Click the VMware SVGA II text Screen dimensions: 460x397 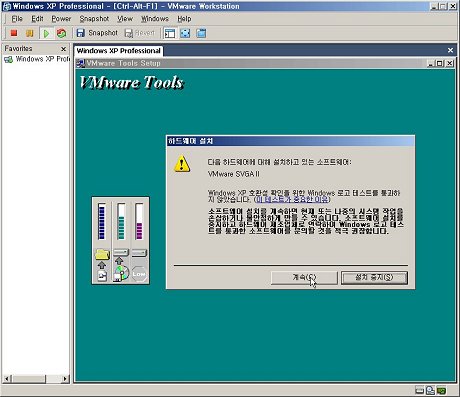234,174
